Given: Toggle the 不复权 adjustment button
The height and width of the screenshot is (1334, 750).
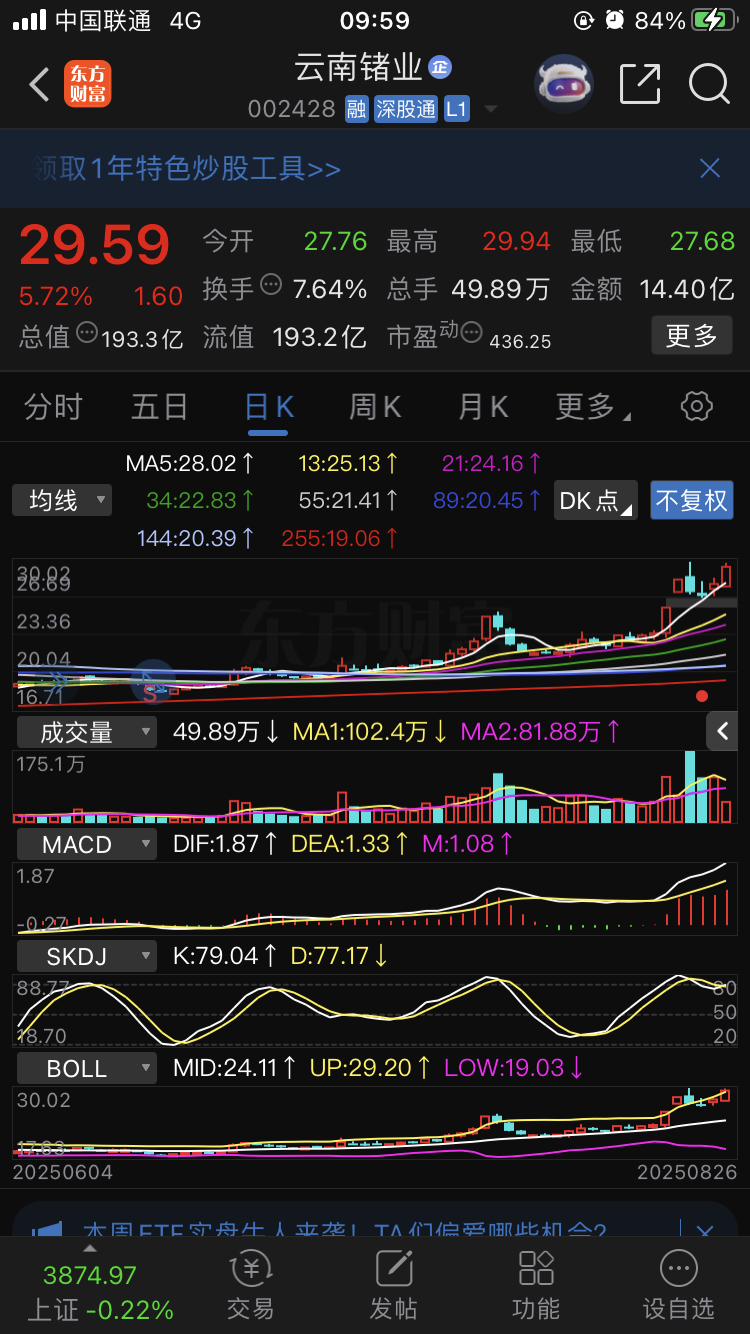Looking at the screenshot, I should [x=692, y=500].
